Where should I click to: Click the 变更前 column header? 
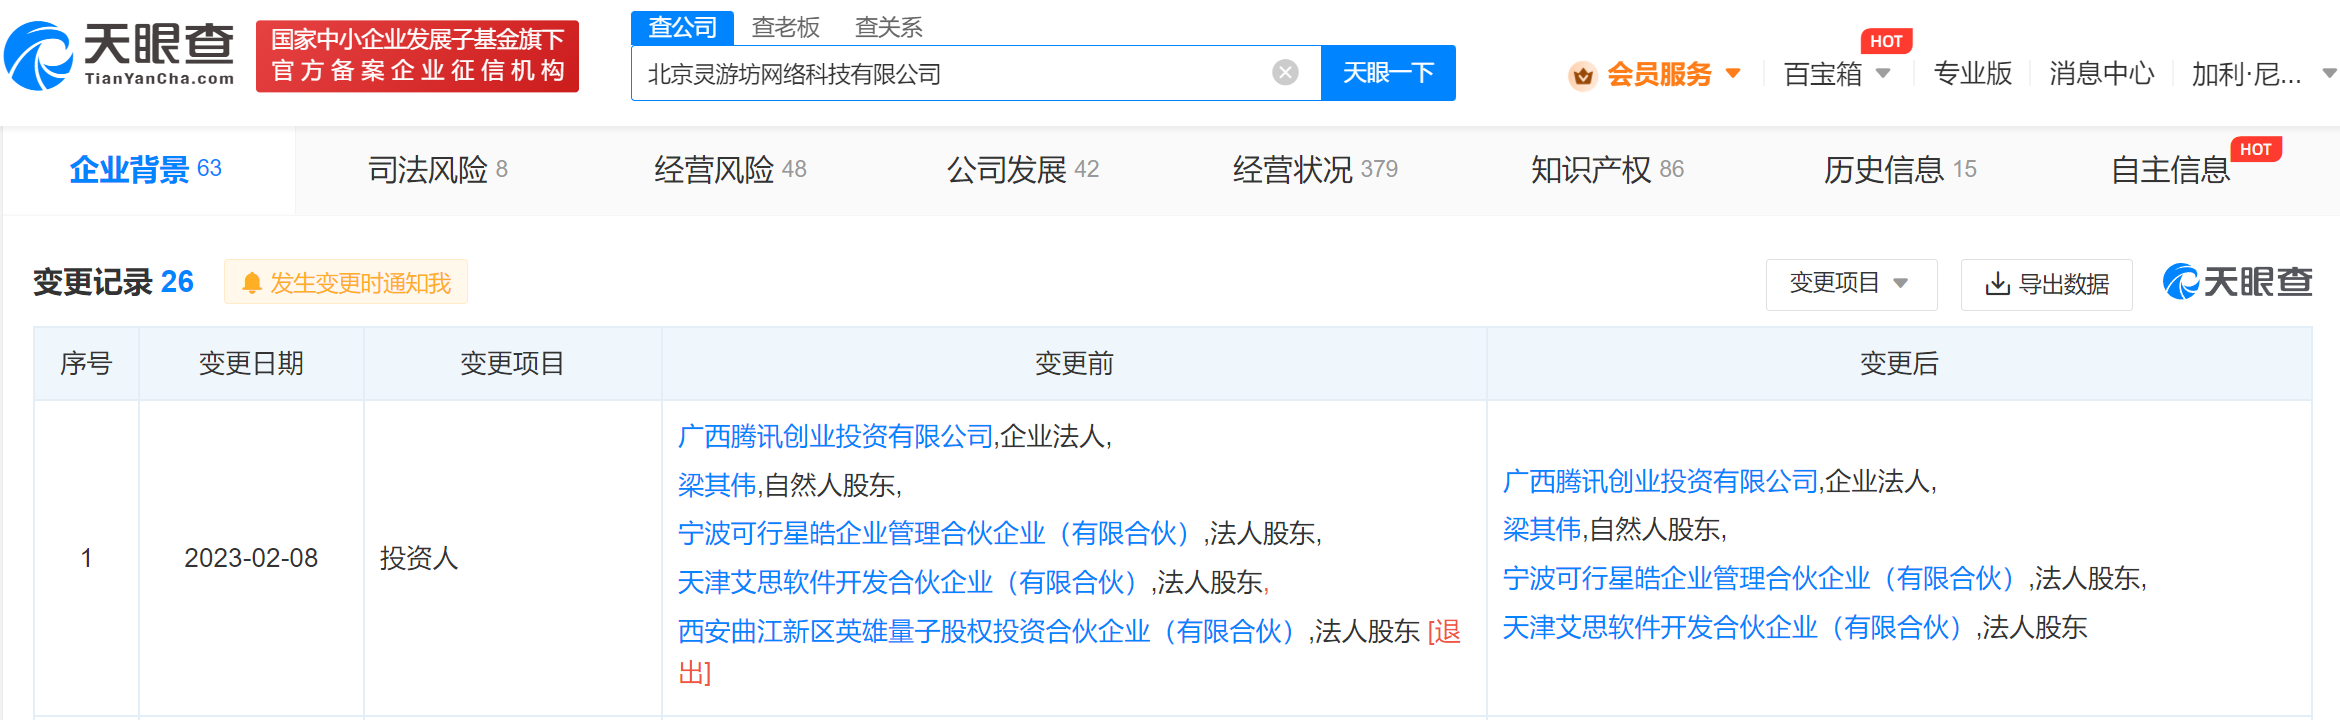[x=1074, y=363]
